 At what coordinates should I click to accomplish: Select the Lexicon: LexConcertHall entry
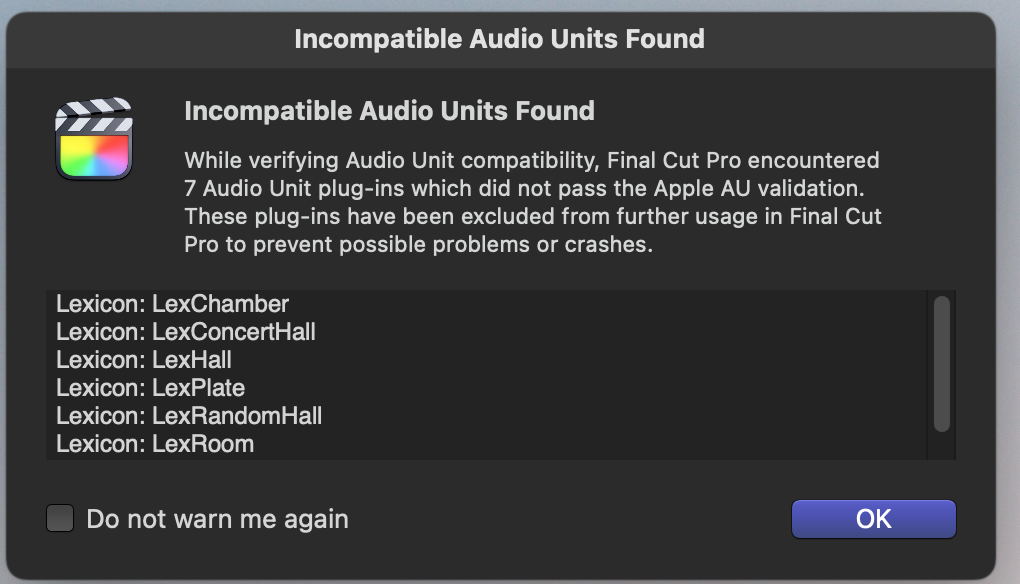185,331
